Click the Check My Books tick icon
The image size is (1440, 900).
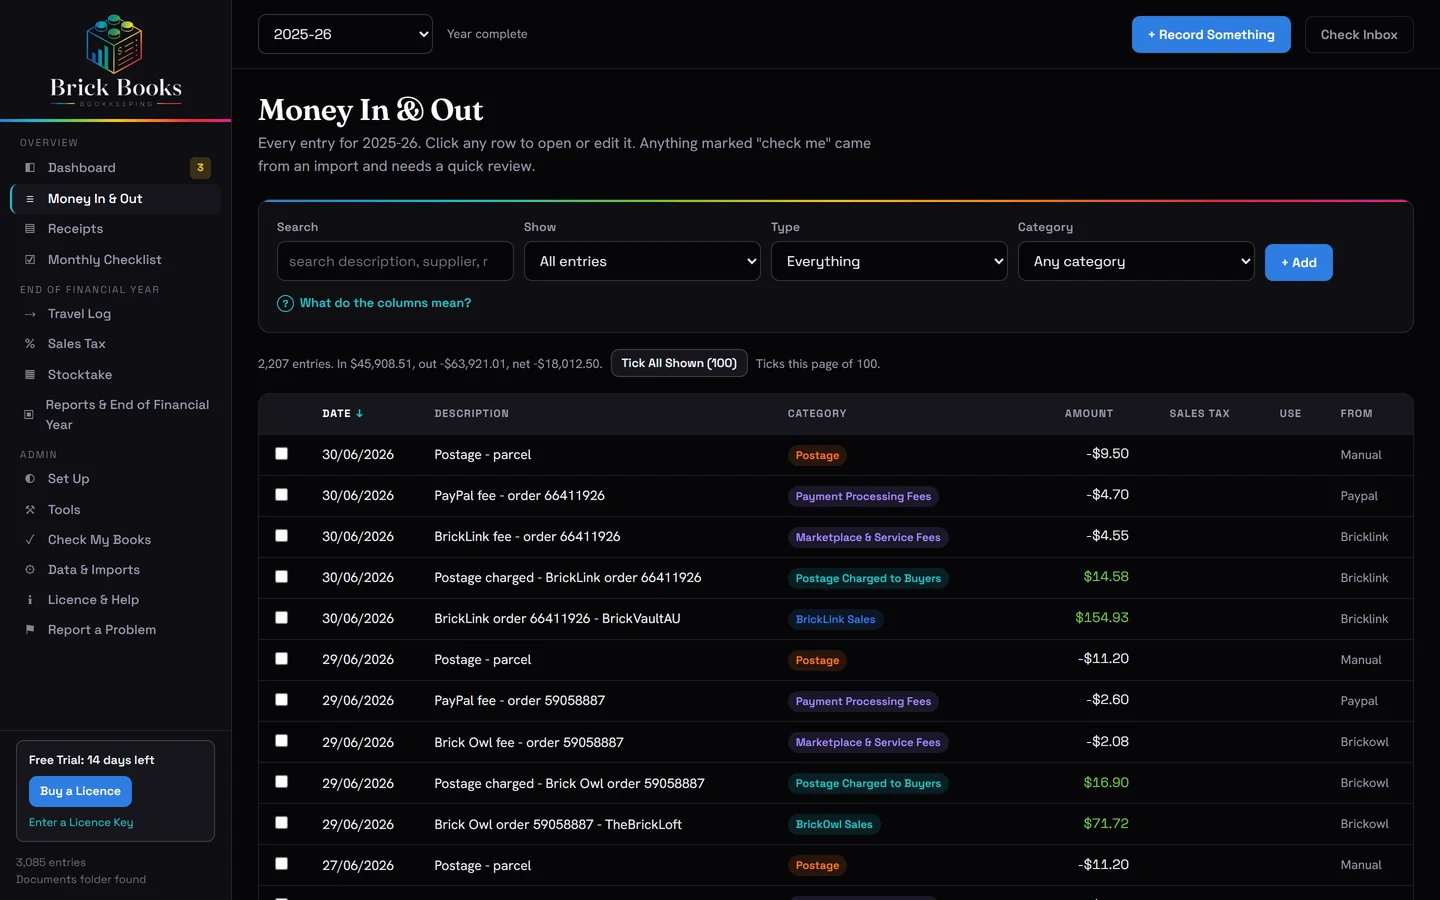[30, 540]
